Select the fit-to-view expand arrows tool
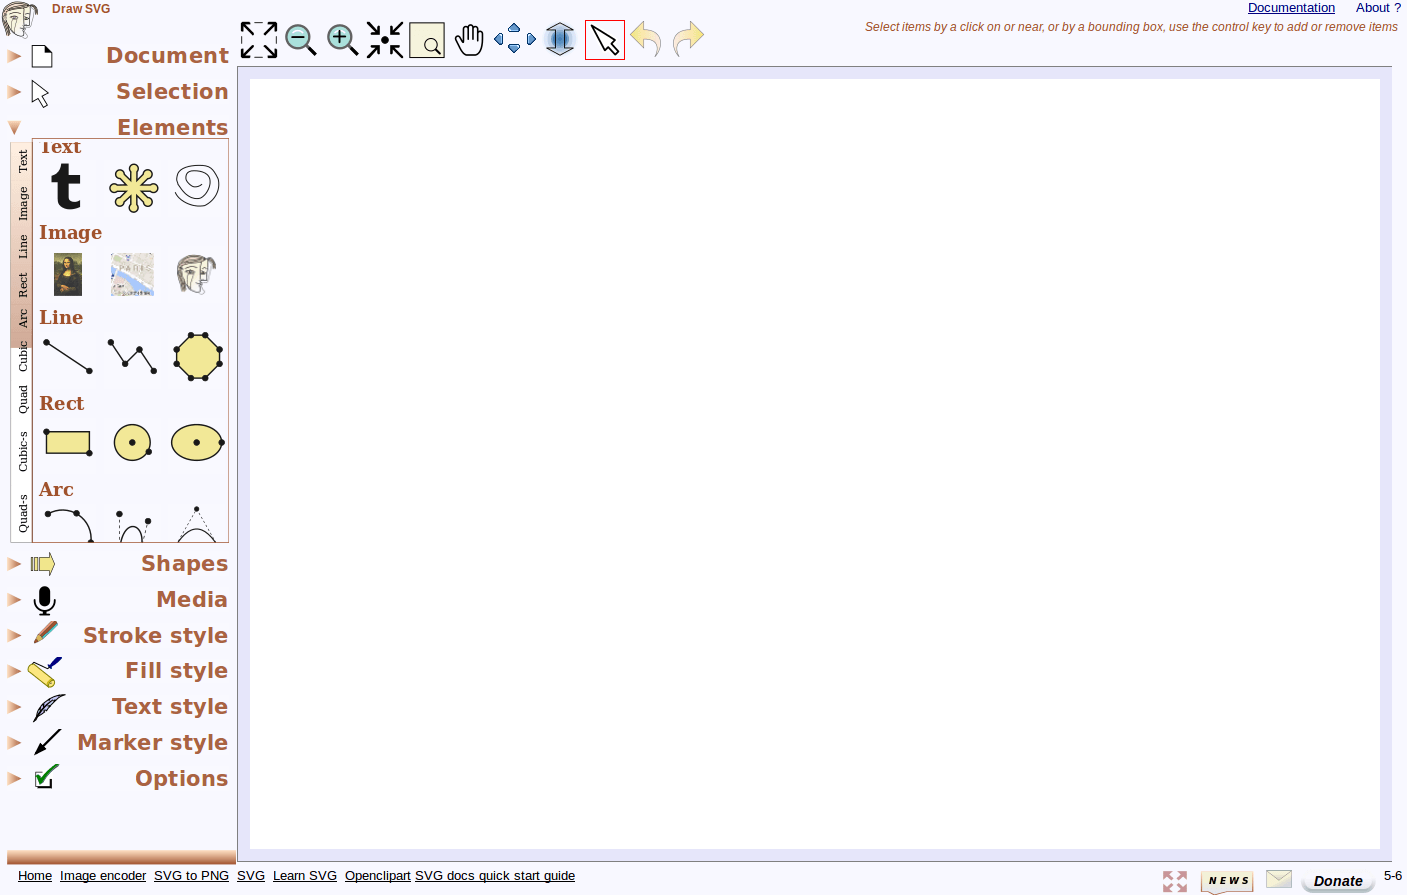1407x895 pixels. [258, 40]
